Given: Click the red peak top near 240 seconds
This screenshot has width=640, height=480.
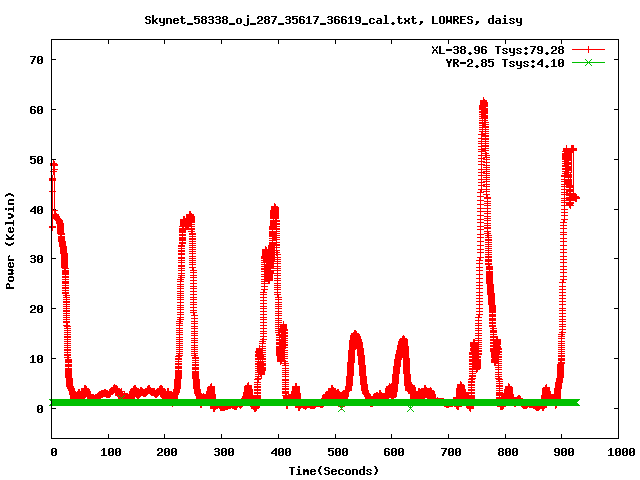Looking at the screenshot, I should tap(188, 218).
